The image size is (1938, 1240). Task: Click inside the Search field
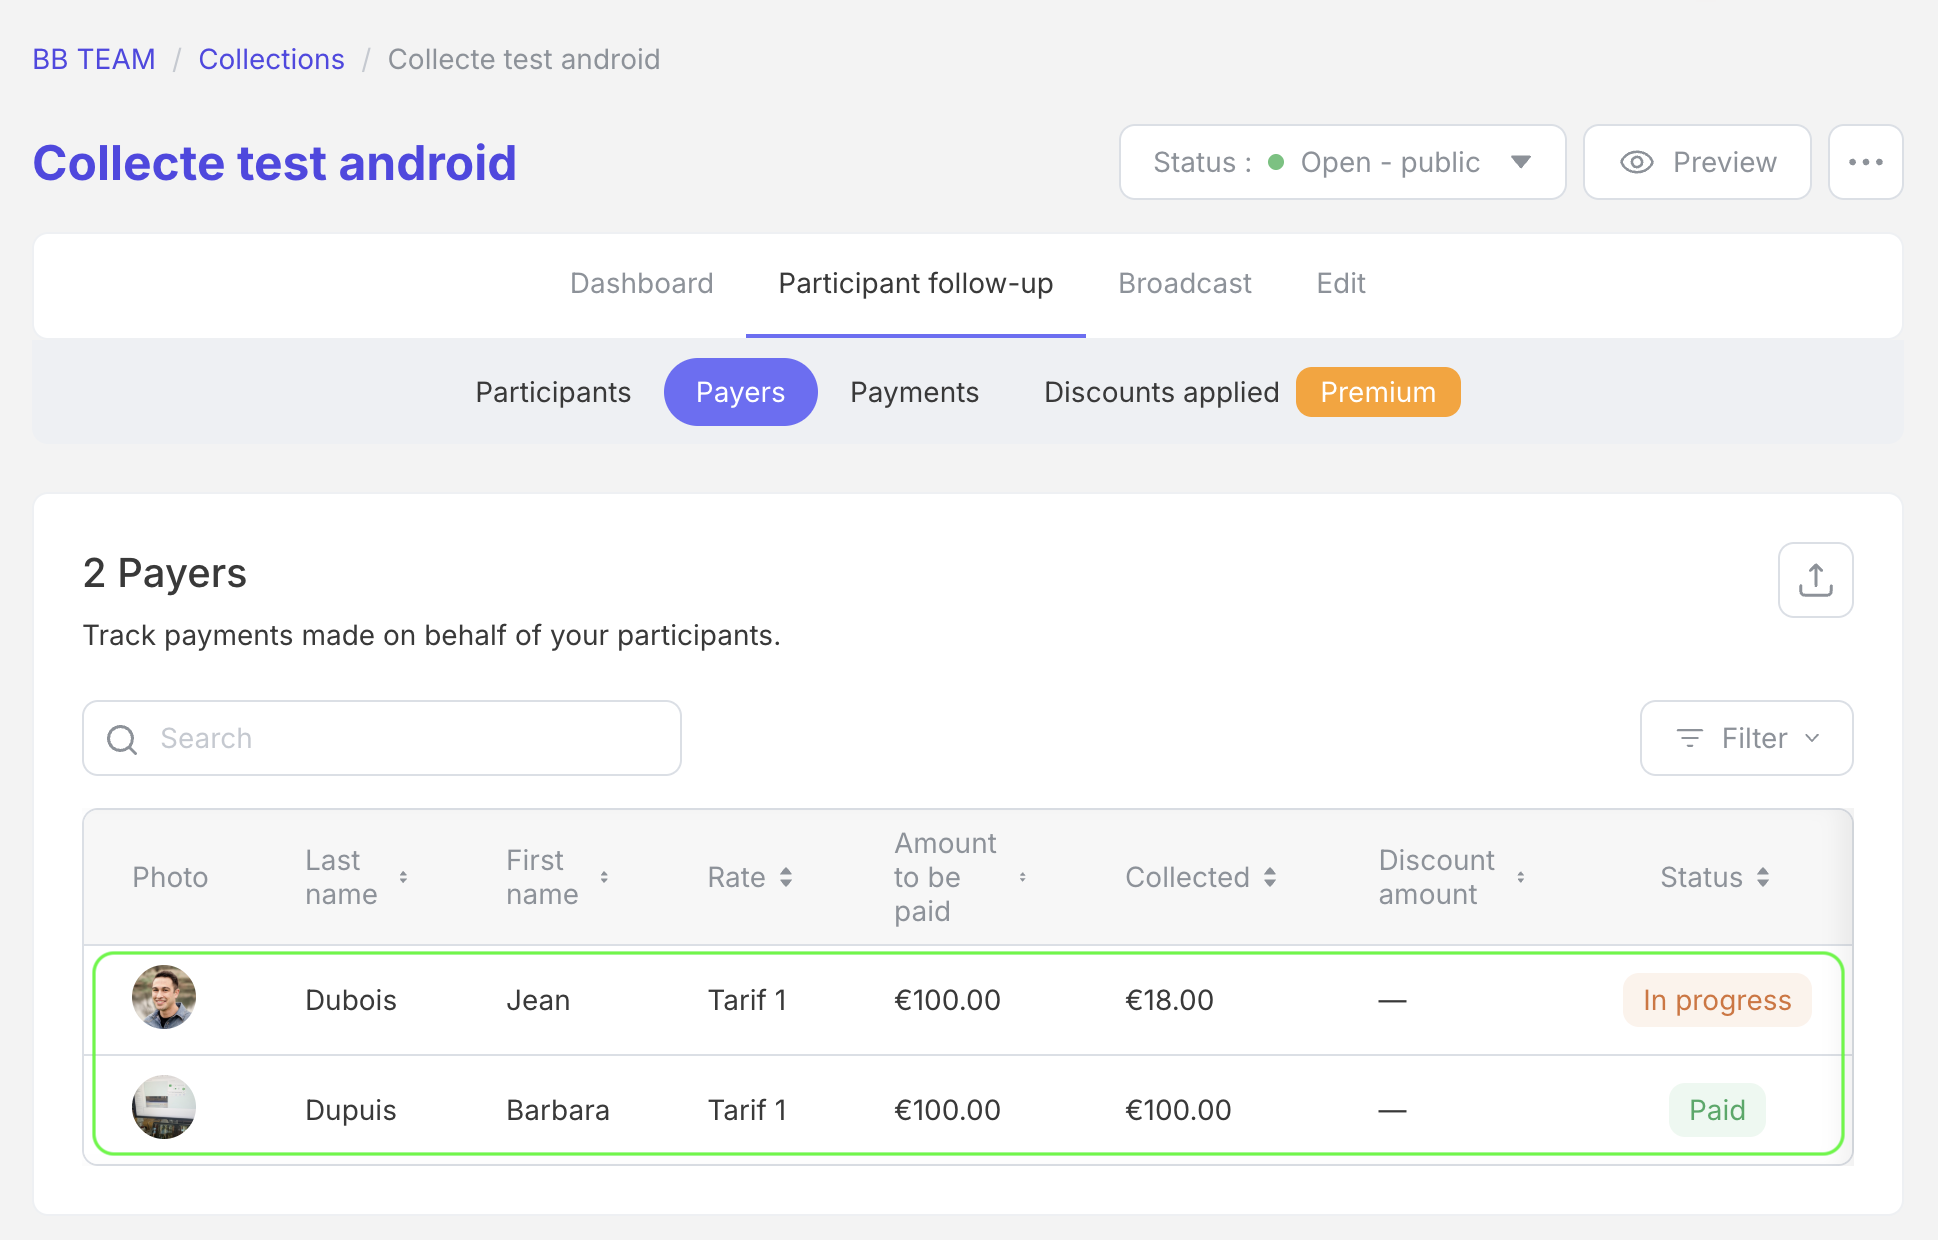[380, 739]
